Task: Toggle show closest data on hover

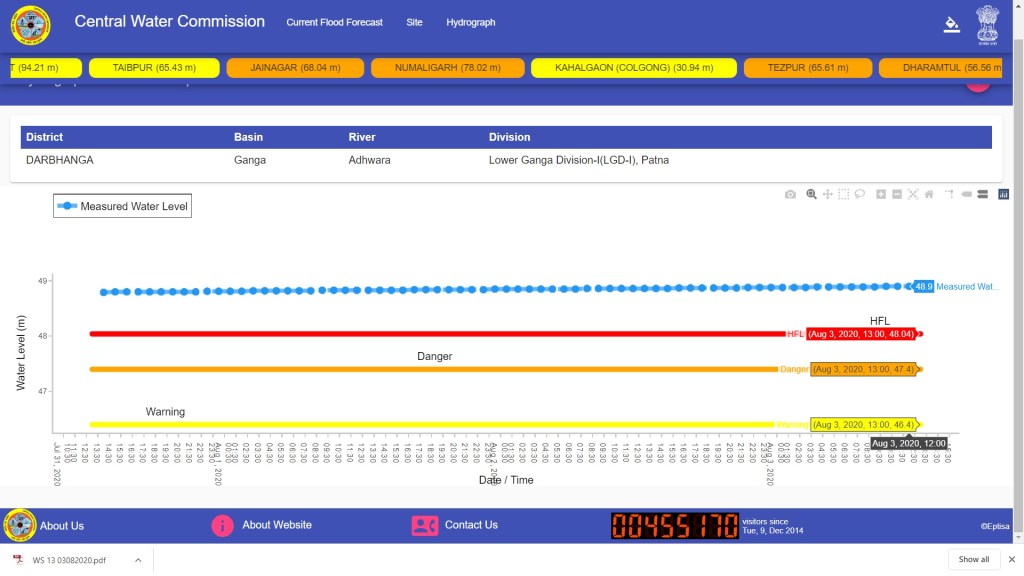Action: point(966,194)
